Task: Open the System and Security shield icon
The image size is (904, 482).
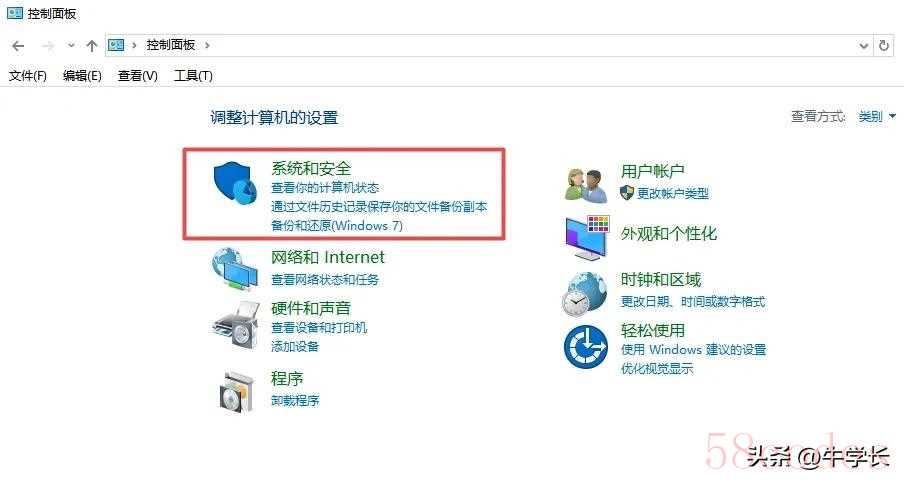Action: (235, 183)
